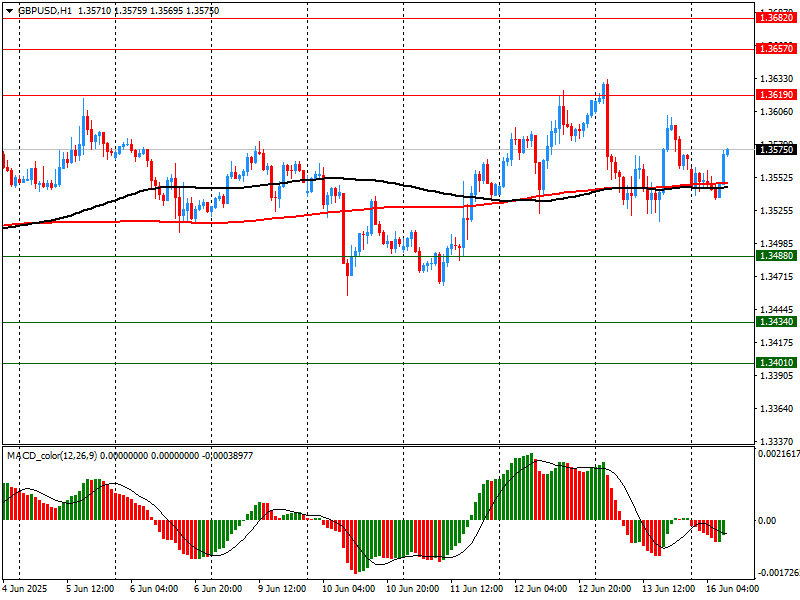
Task: Click the black 1.35750 current price tag
Action: point(776,149)
